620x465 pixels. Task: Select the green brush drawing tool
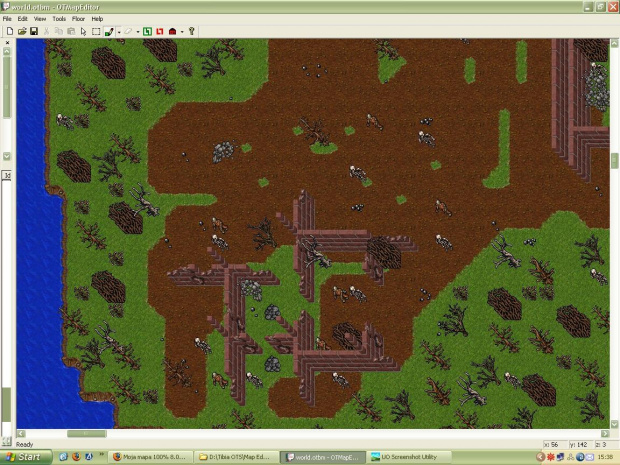coord(108,32)
